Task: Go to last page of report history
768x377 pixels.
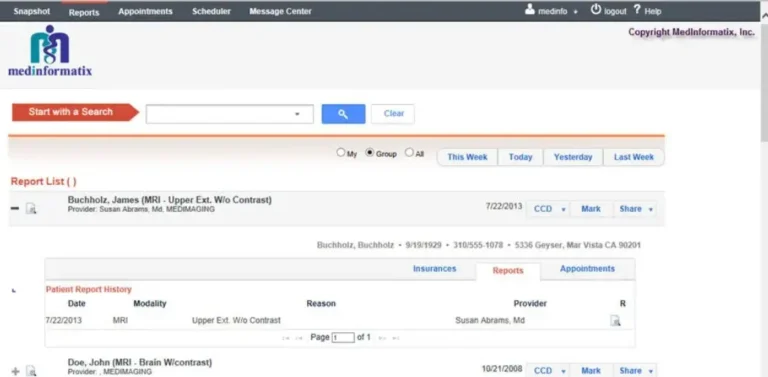Action: tap(396, 338)
